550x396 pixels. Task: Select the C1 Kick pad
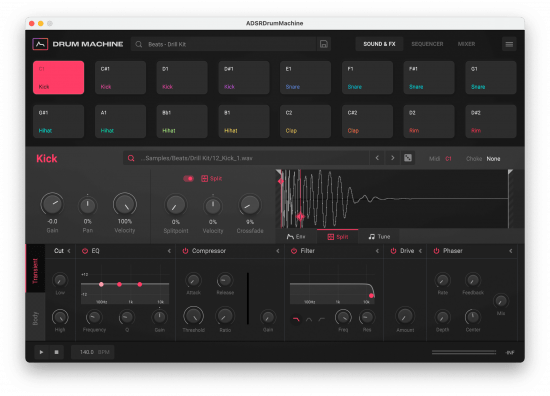59,78
